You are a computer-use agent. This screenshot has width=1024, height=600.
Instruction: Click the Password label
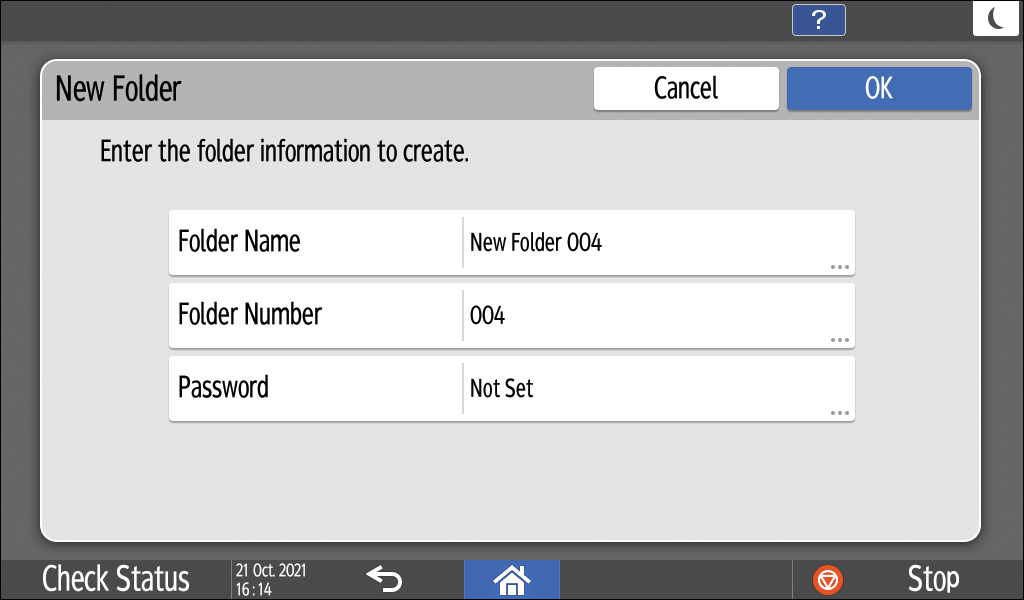point(223,387)
